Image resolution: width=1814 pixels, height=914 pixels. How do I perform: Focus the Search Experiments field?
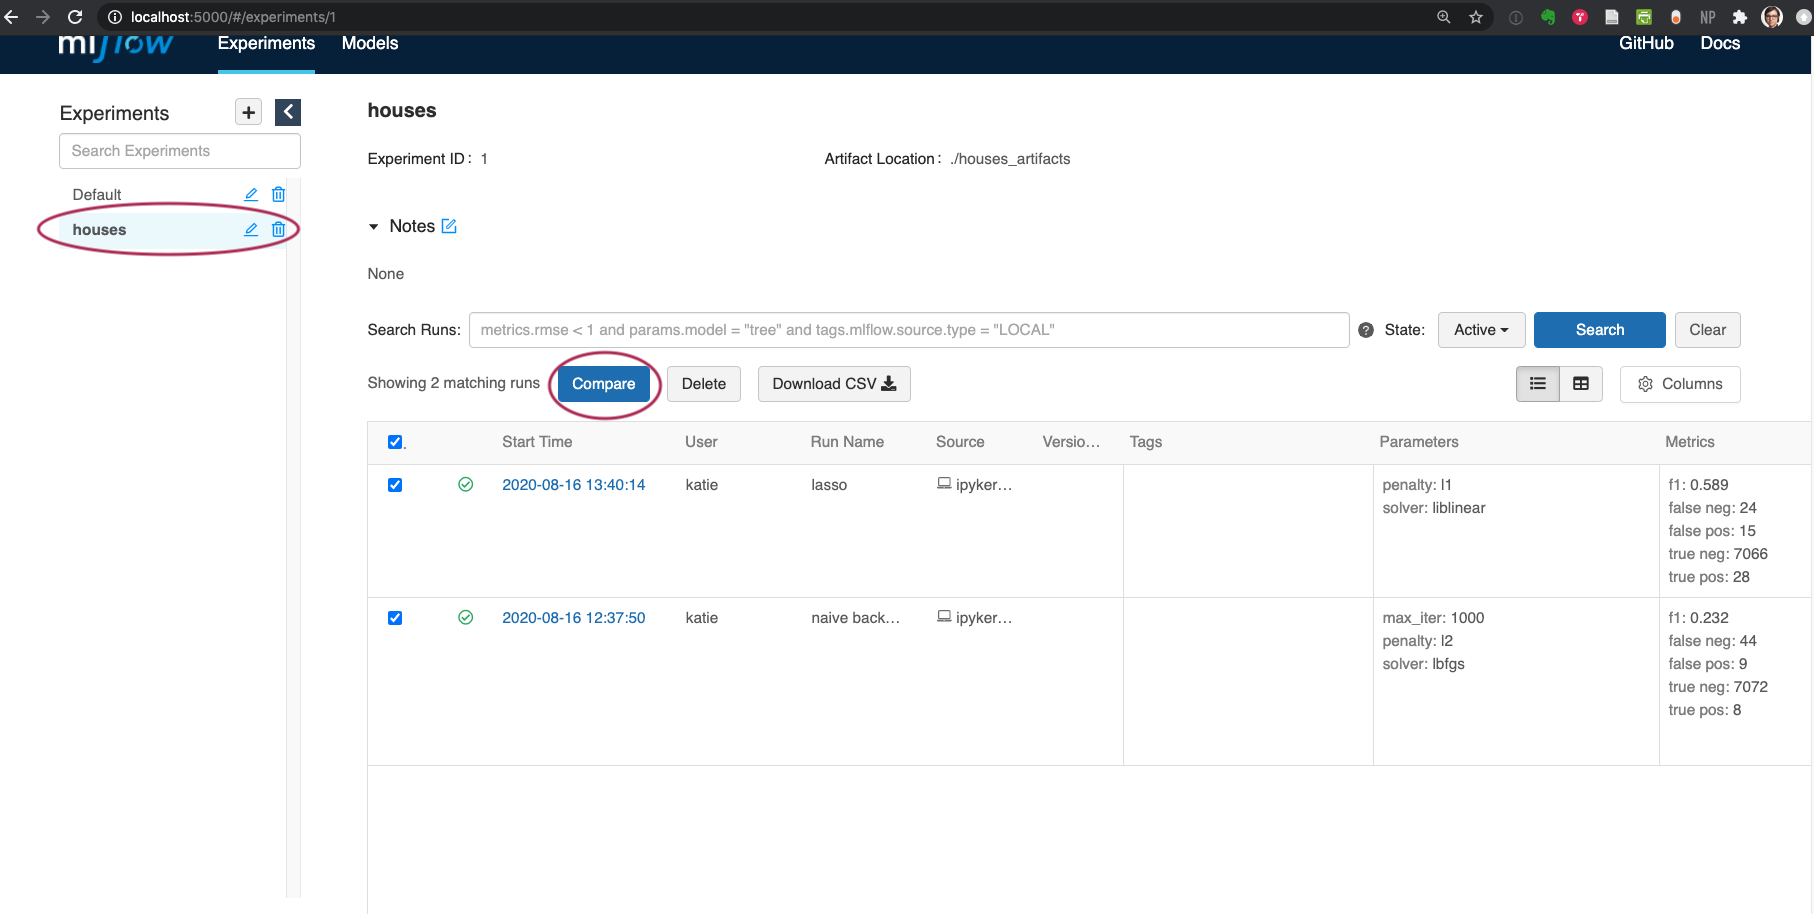click(x=180, y=151)
